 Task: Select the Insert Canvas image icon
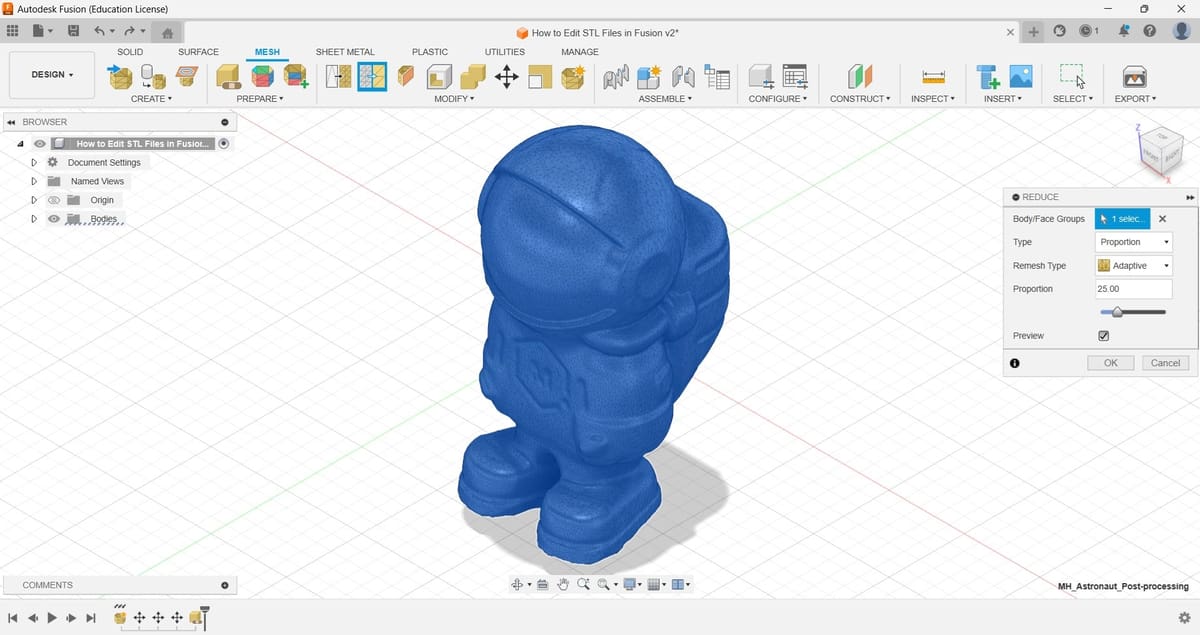pyautogui.click(x=1021, y=76)
